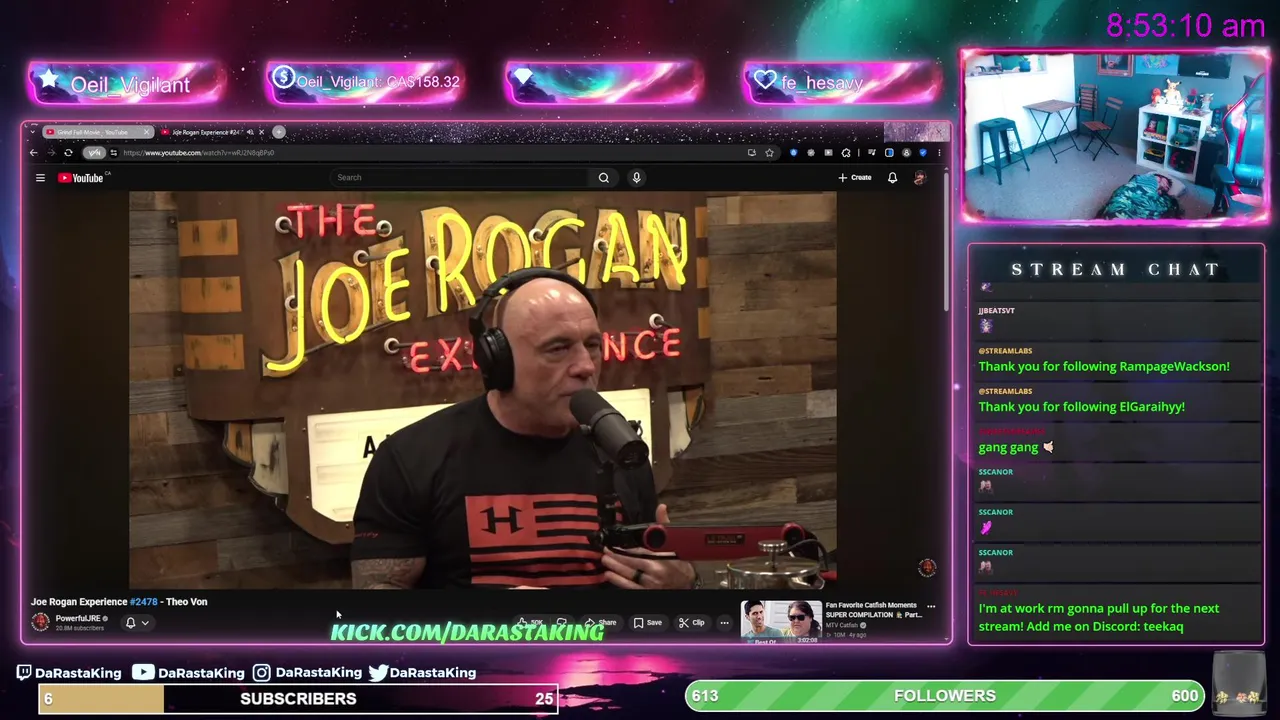Open the Fan Favorite Catfish Moments thumbnail
The image size is (1280, 720).
pos(781,621)
